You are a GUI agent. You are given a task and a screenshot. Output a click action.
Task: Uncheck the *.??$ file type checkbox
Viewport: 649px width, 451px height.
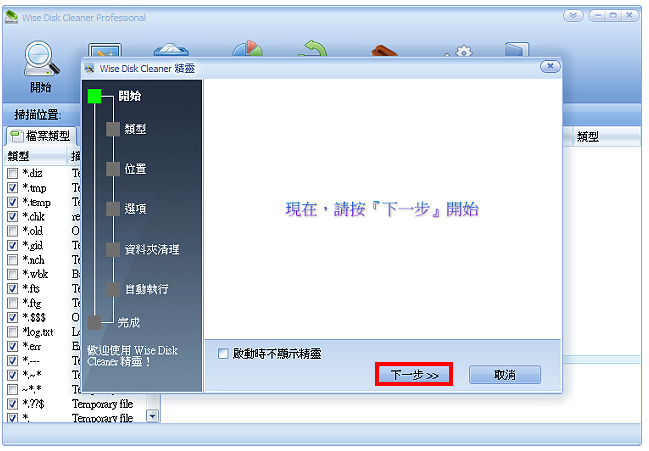click(x=13, y=403)
